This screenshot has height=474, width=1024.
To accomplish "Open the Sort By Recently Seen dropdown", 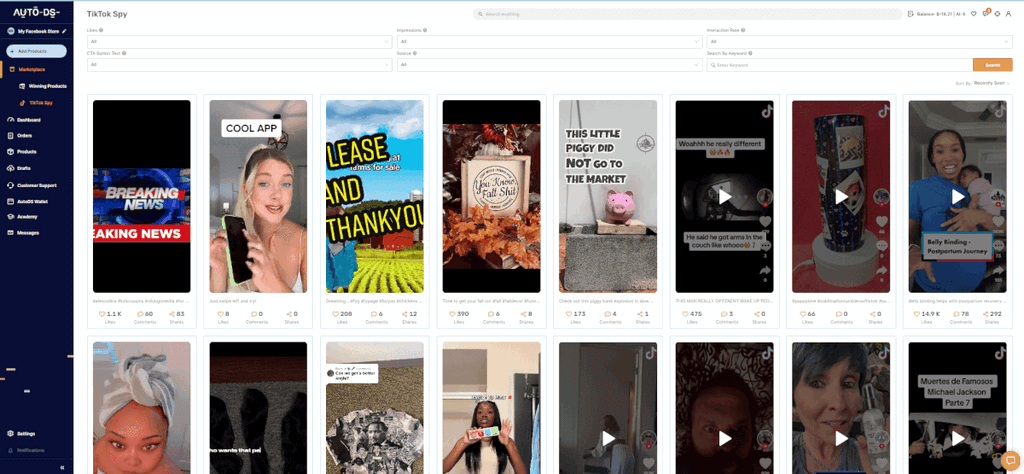I will pos(993,84).
